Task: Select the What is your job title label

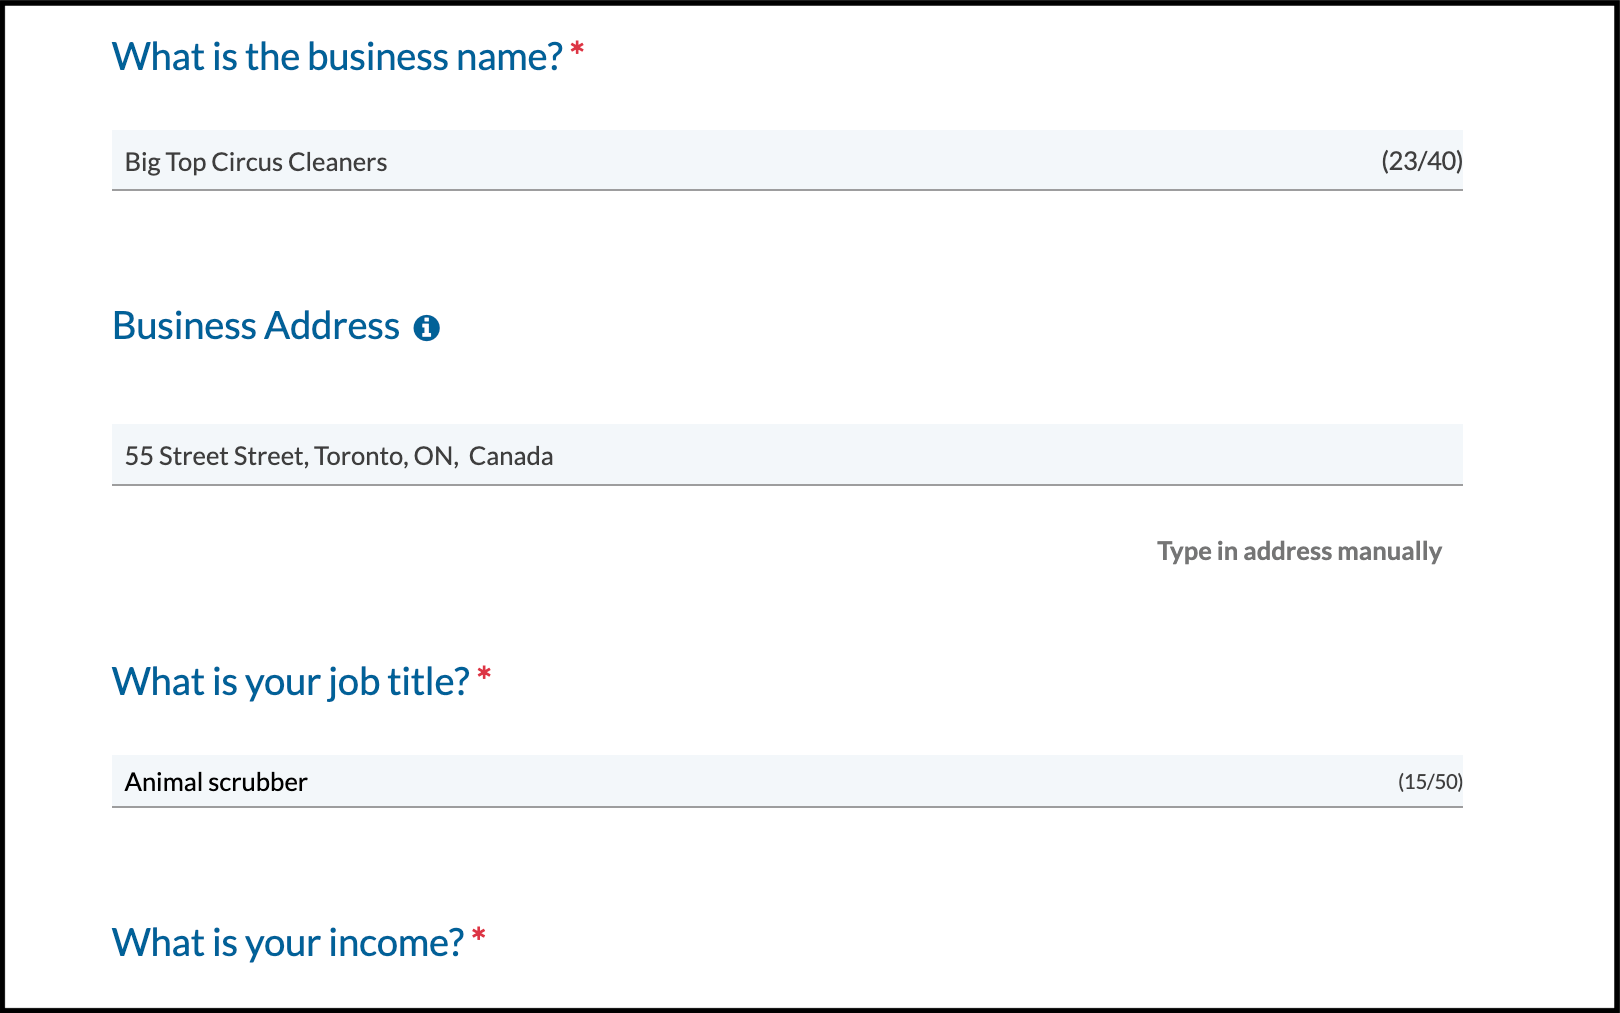Action: 289,682
